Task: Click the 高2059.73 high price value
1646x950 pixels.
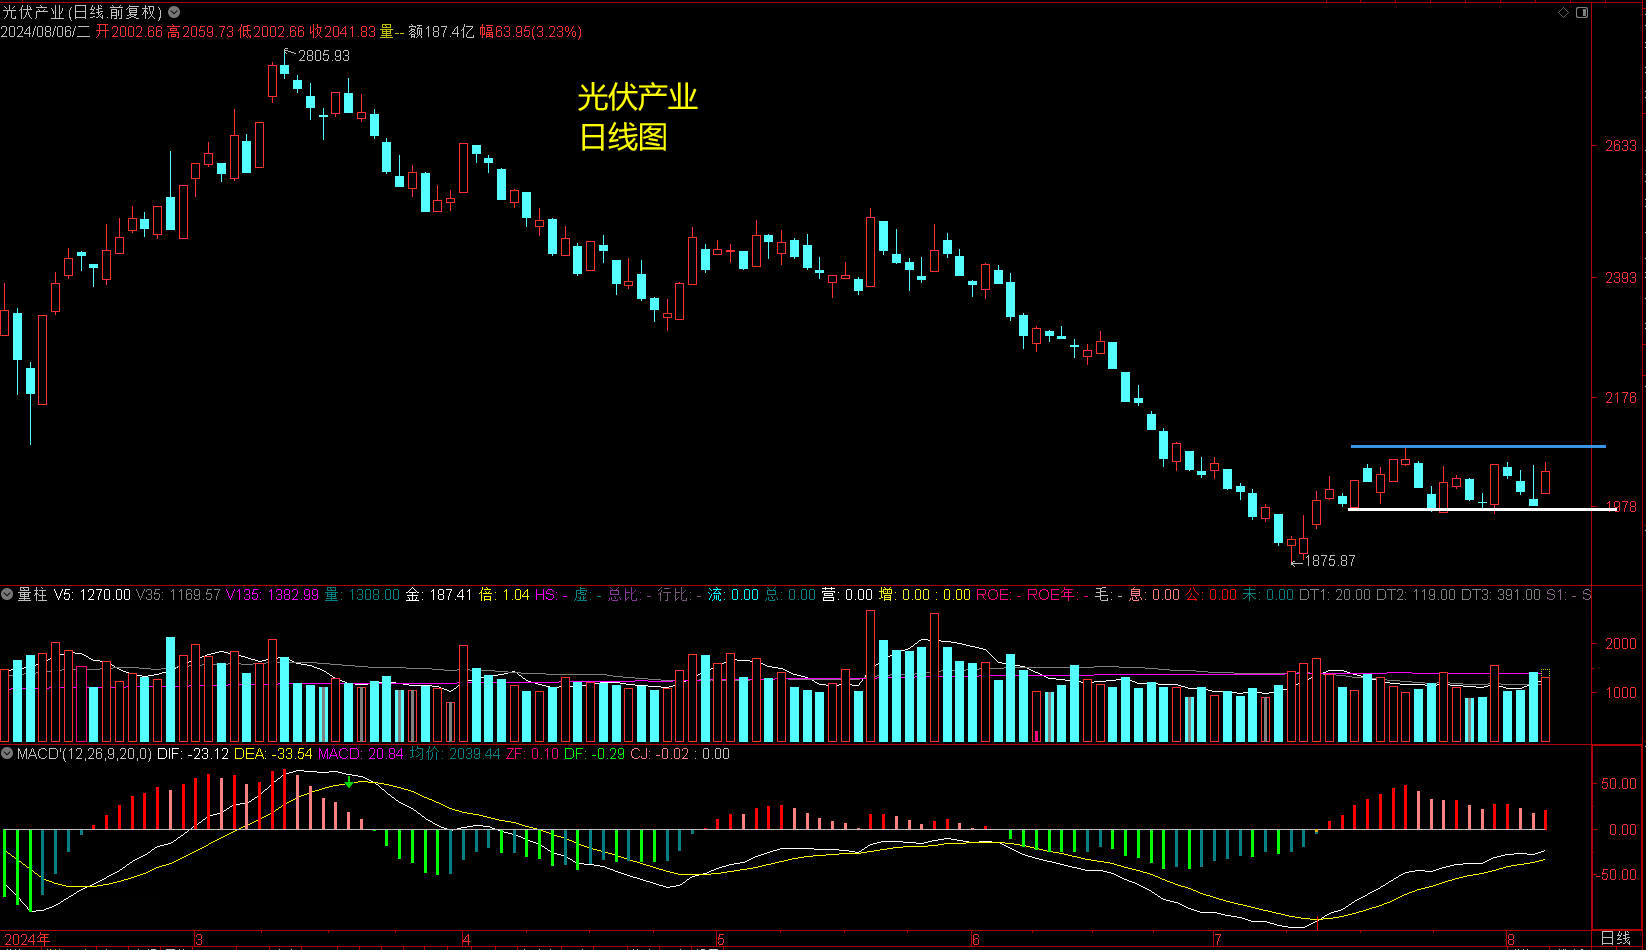Action: 201,32
